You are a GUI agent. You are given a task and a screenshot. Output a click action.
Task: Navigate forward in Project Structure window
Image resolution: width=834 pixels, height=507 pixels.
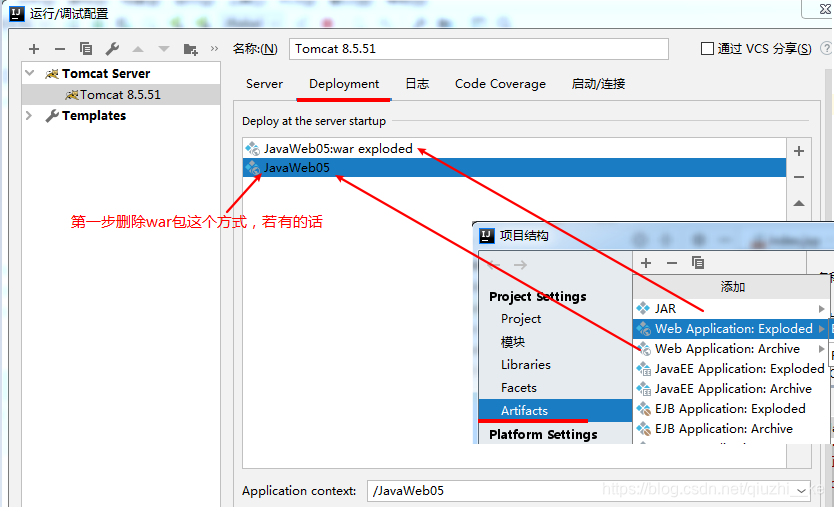point(520,264)
